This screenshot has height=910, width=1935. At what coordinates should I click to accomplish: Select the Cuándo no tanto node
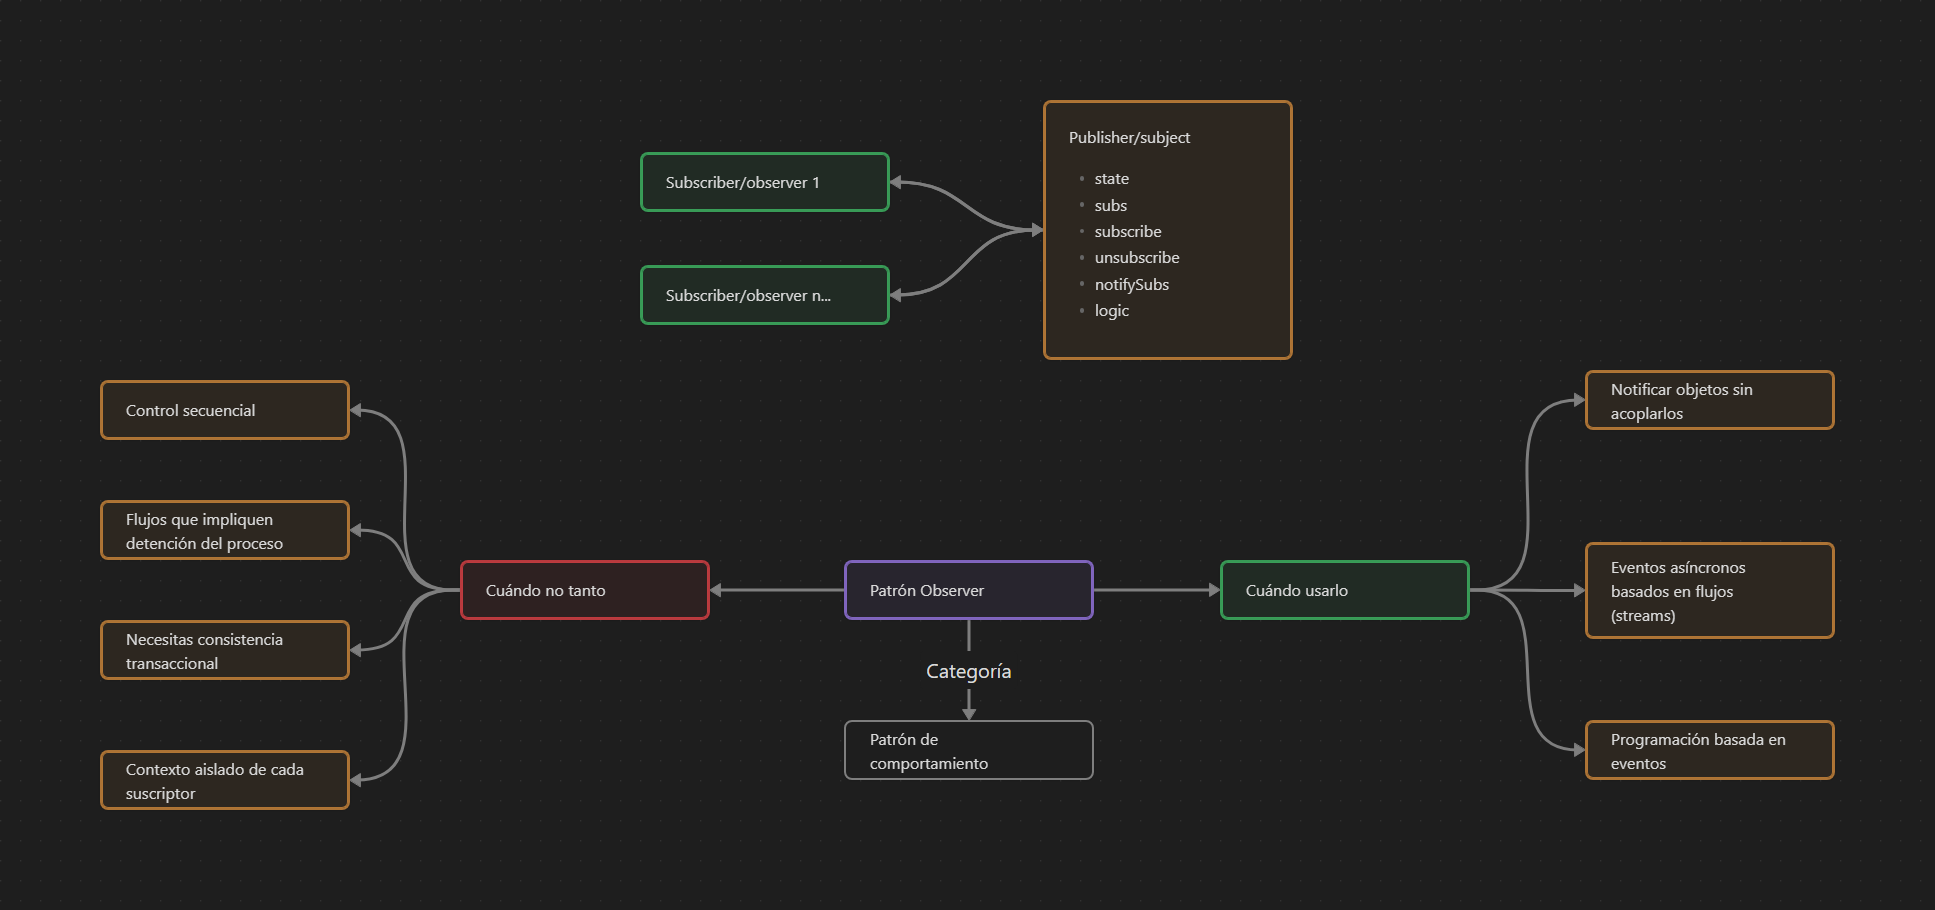(584, 590)
